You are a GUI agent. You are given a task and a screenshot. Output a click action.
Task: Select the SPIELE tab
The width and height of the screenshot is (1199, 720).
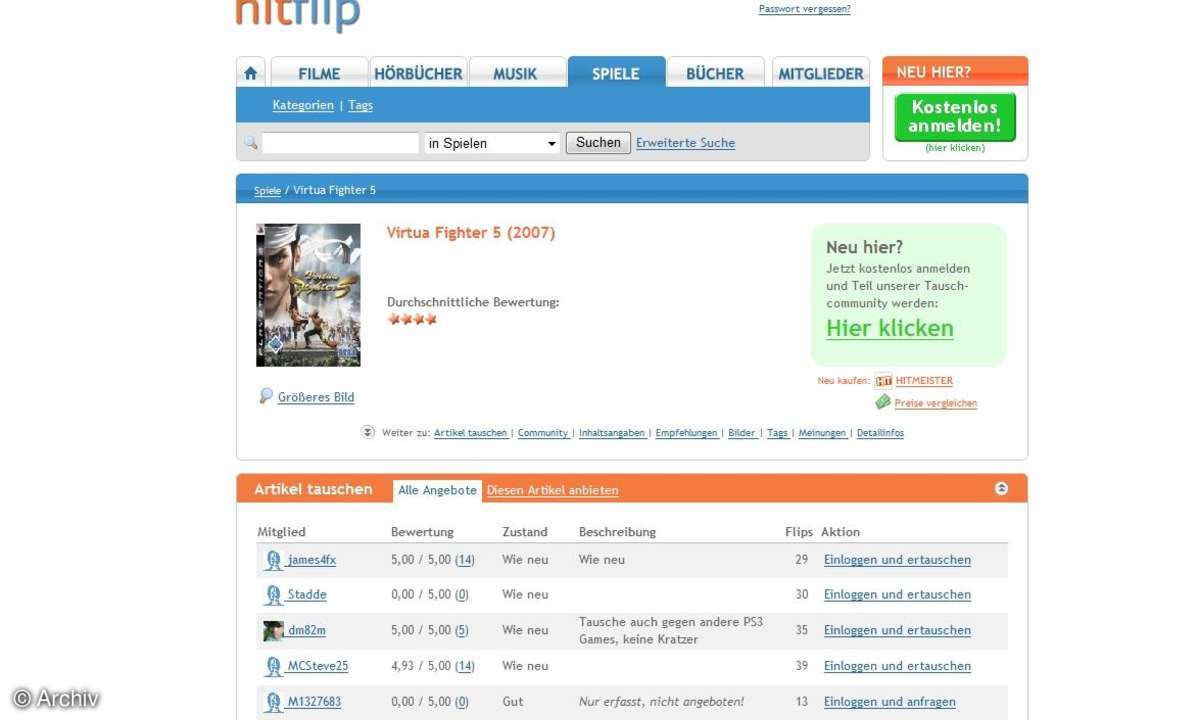(x=616, y=73)
